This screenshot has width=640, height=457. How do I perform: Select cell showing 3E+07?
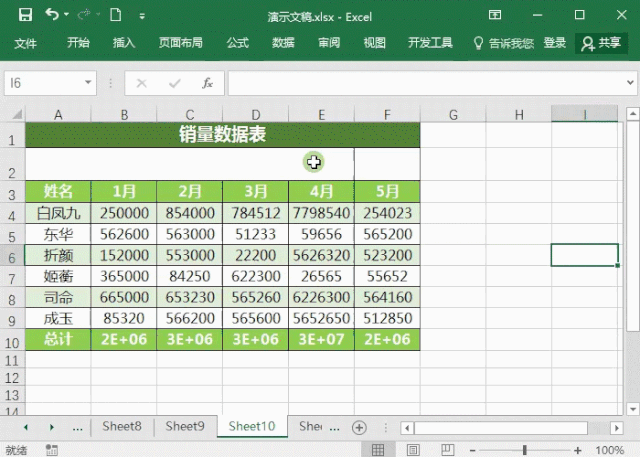321,339
